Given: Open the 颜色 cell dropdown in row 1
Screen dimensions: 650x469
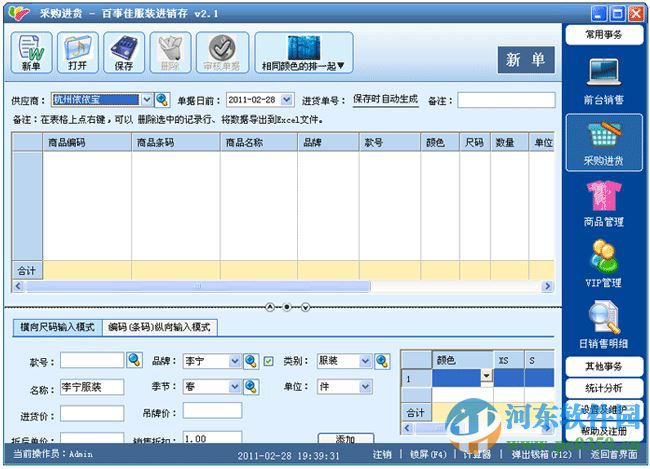Looking at the screenshot, I should click(486, 376).
